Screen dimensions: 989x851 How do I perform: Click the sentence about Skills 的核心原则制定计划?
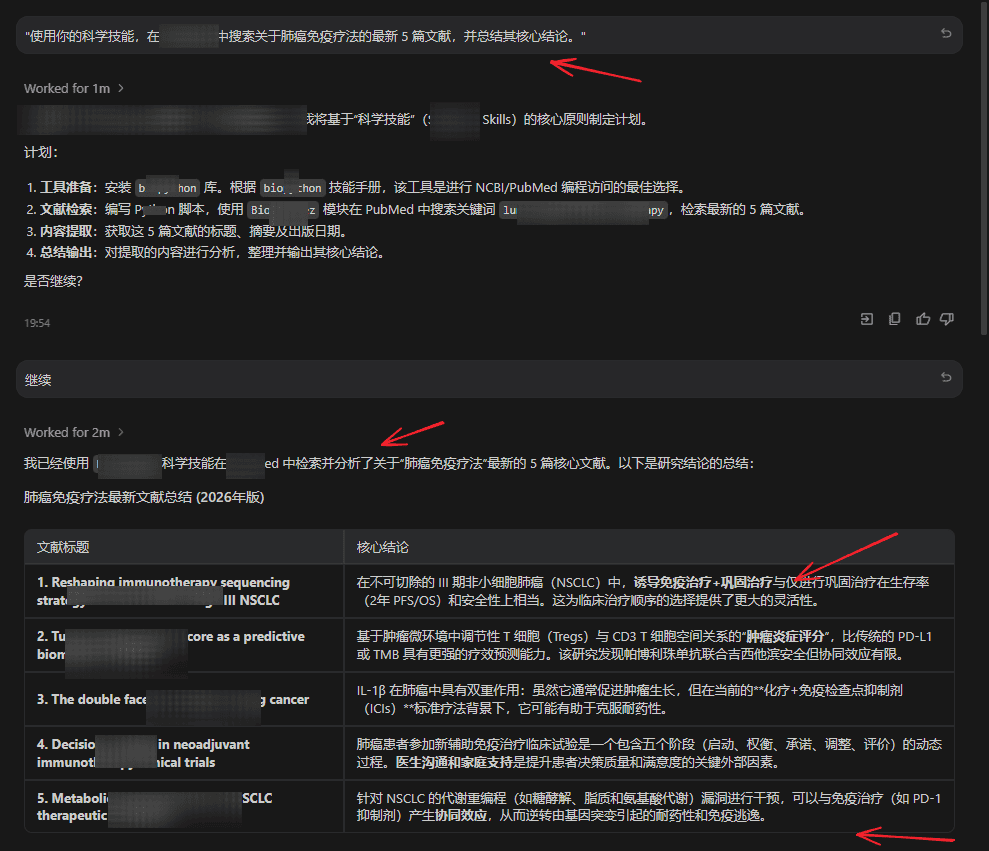click(476, 119)
